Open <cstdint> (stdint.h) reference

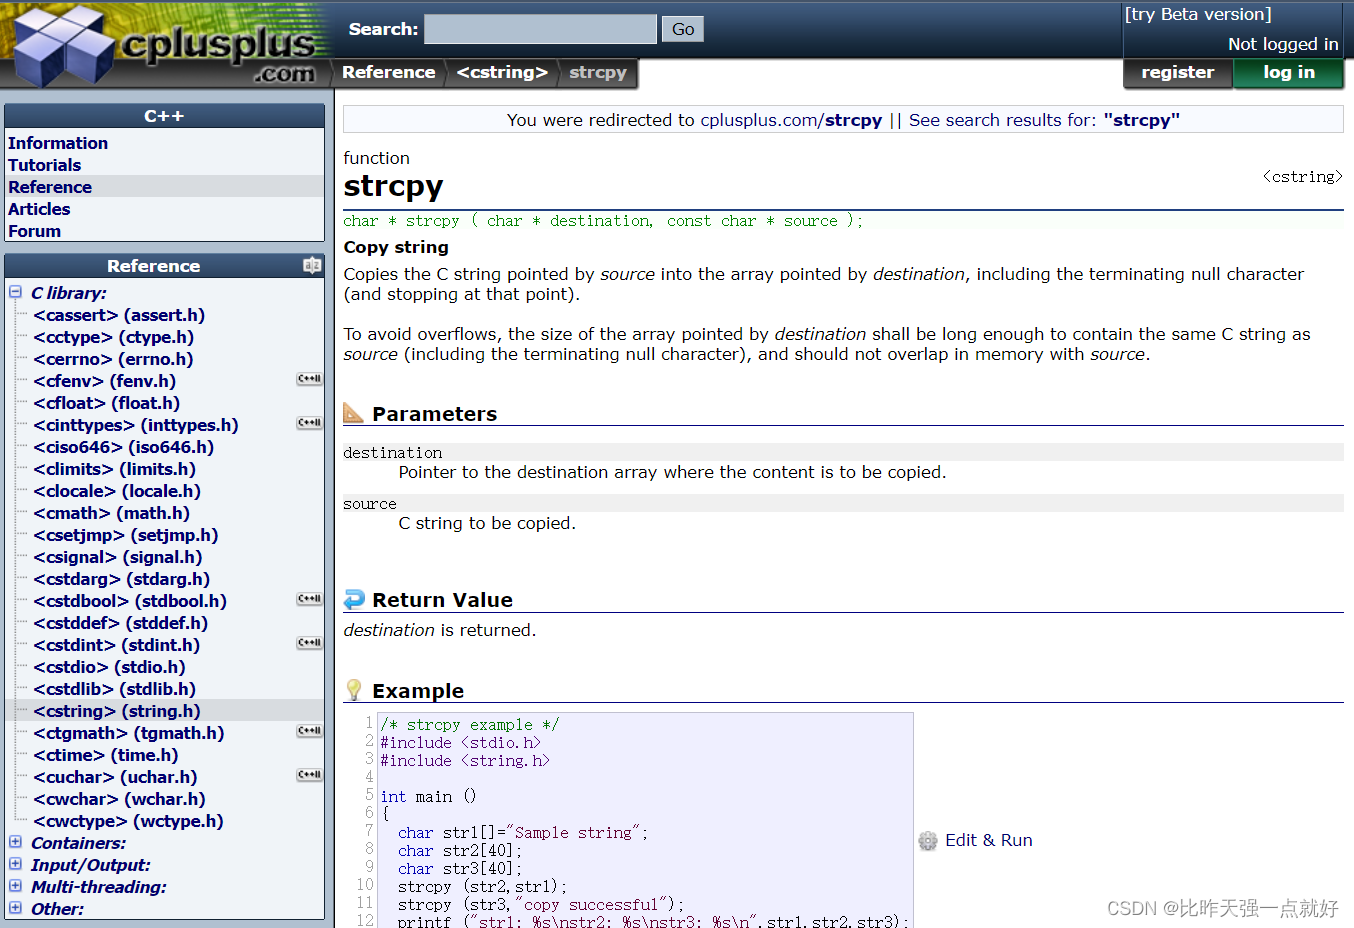117,645
